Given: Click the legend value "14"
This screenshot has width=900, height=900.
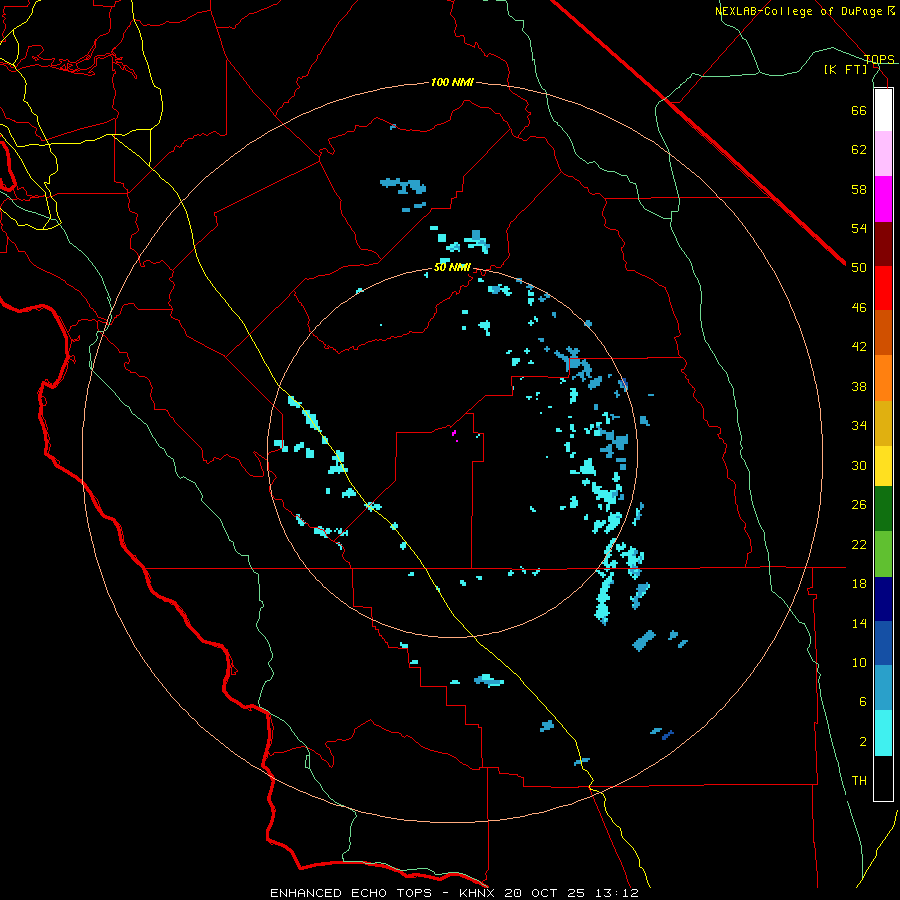Looking at the screenshot, I should click(x=859, y=623).
